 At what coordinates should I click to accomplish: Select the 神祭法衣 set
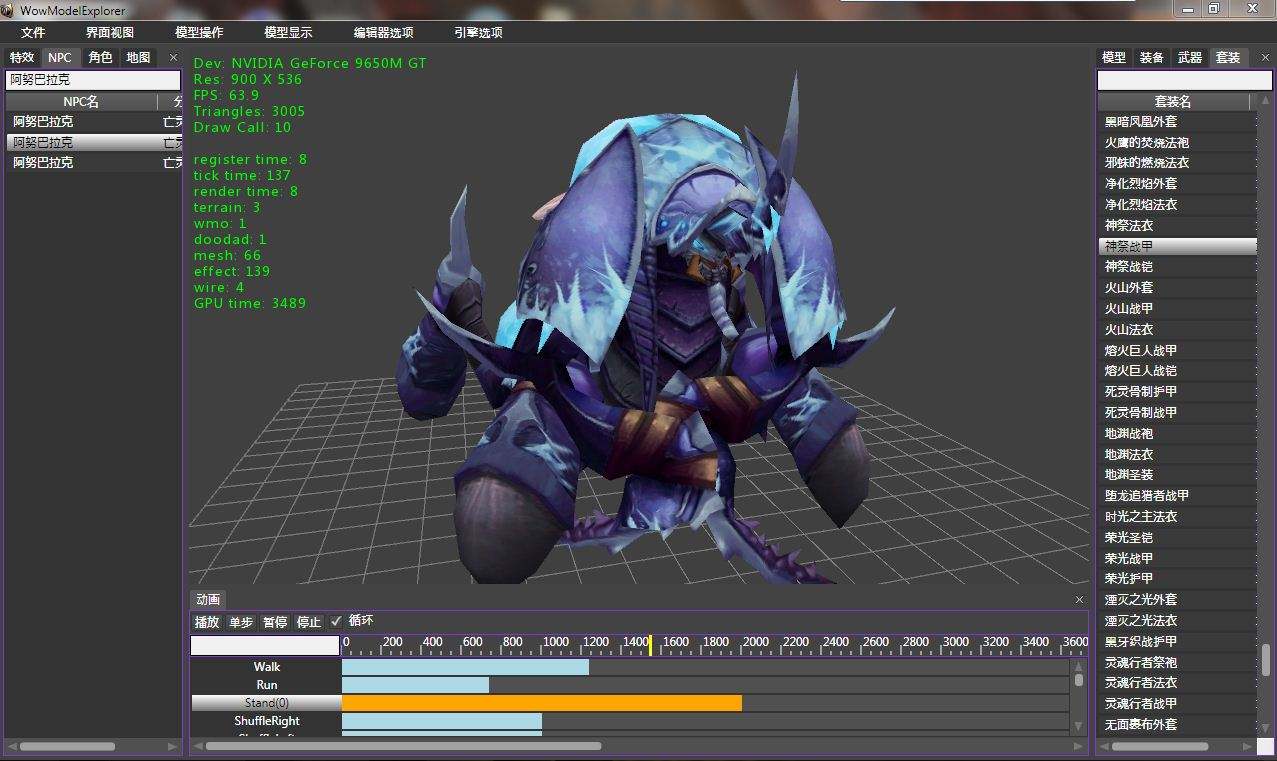[x=1177, y=225]
